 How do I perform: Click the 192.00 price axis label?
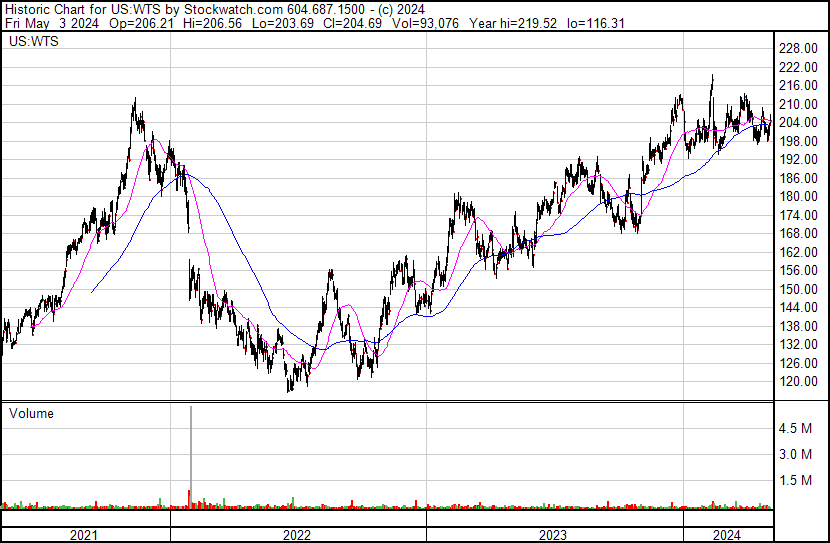[798, 159]
